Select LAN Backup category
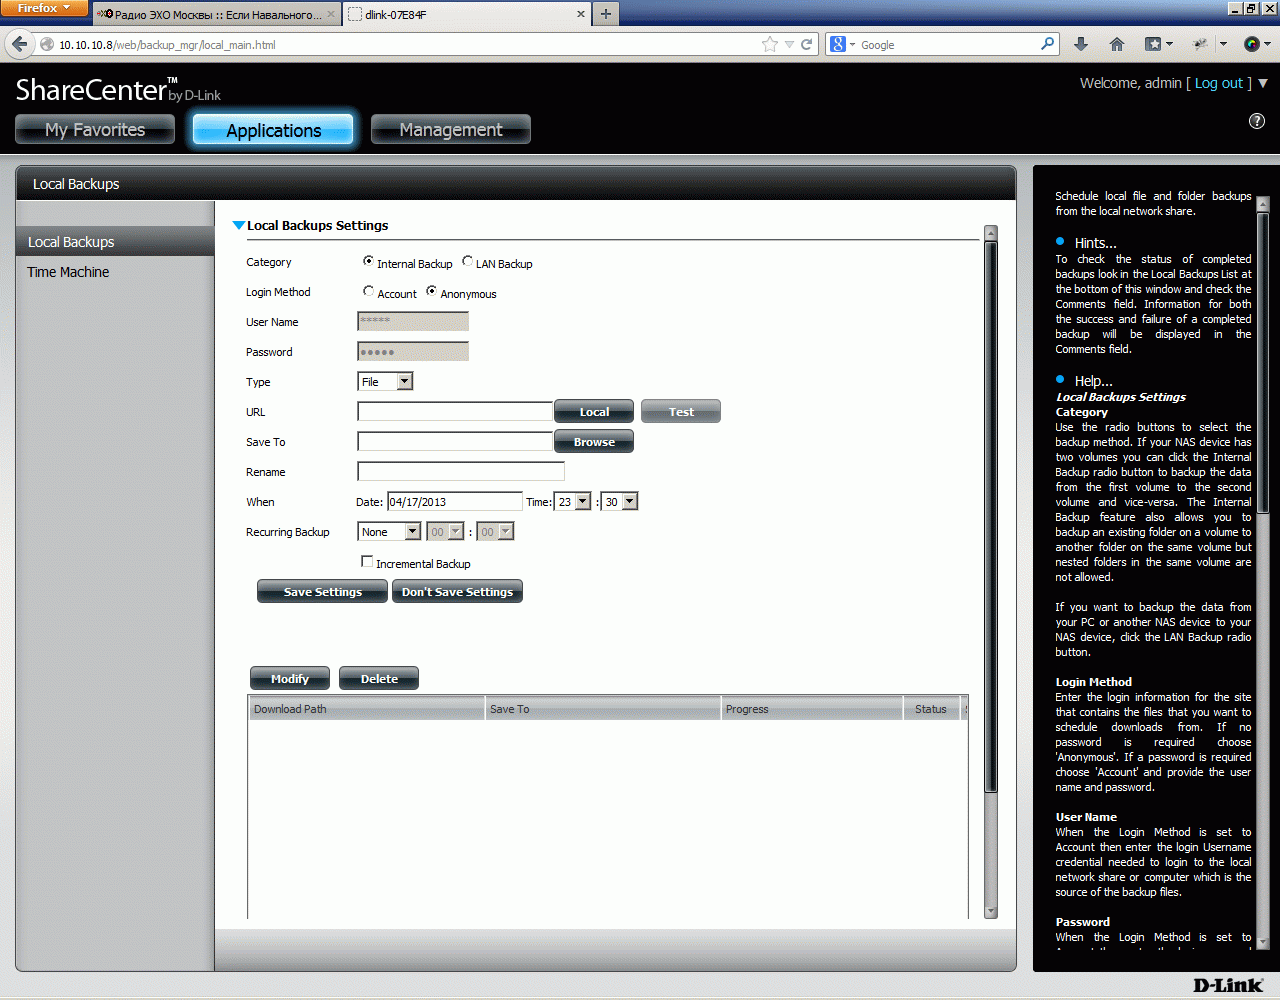The width and height of the screenshot is (1280, 1000). (x=467, y=261)
